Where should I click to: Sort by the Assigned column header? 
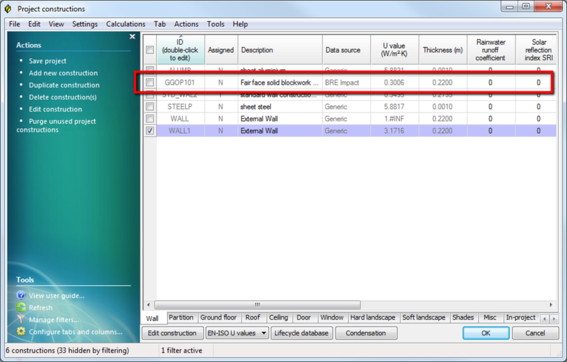tap(221, 50)
